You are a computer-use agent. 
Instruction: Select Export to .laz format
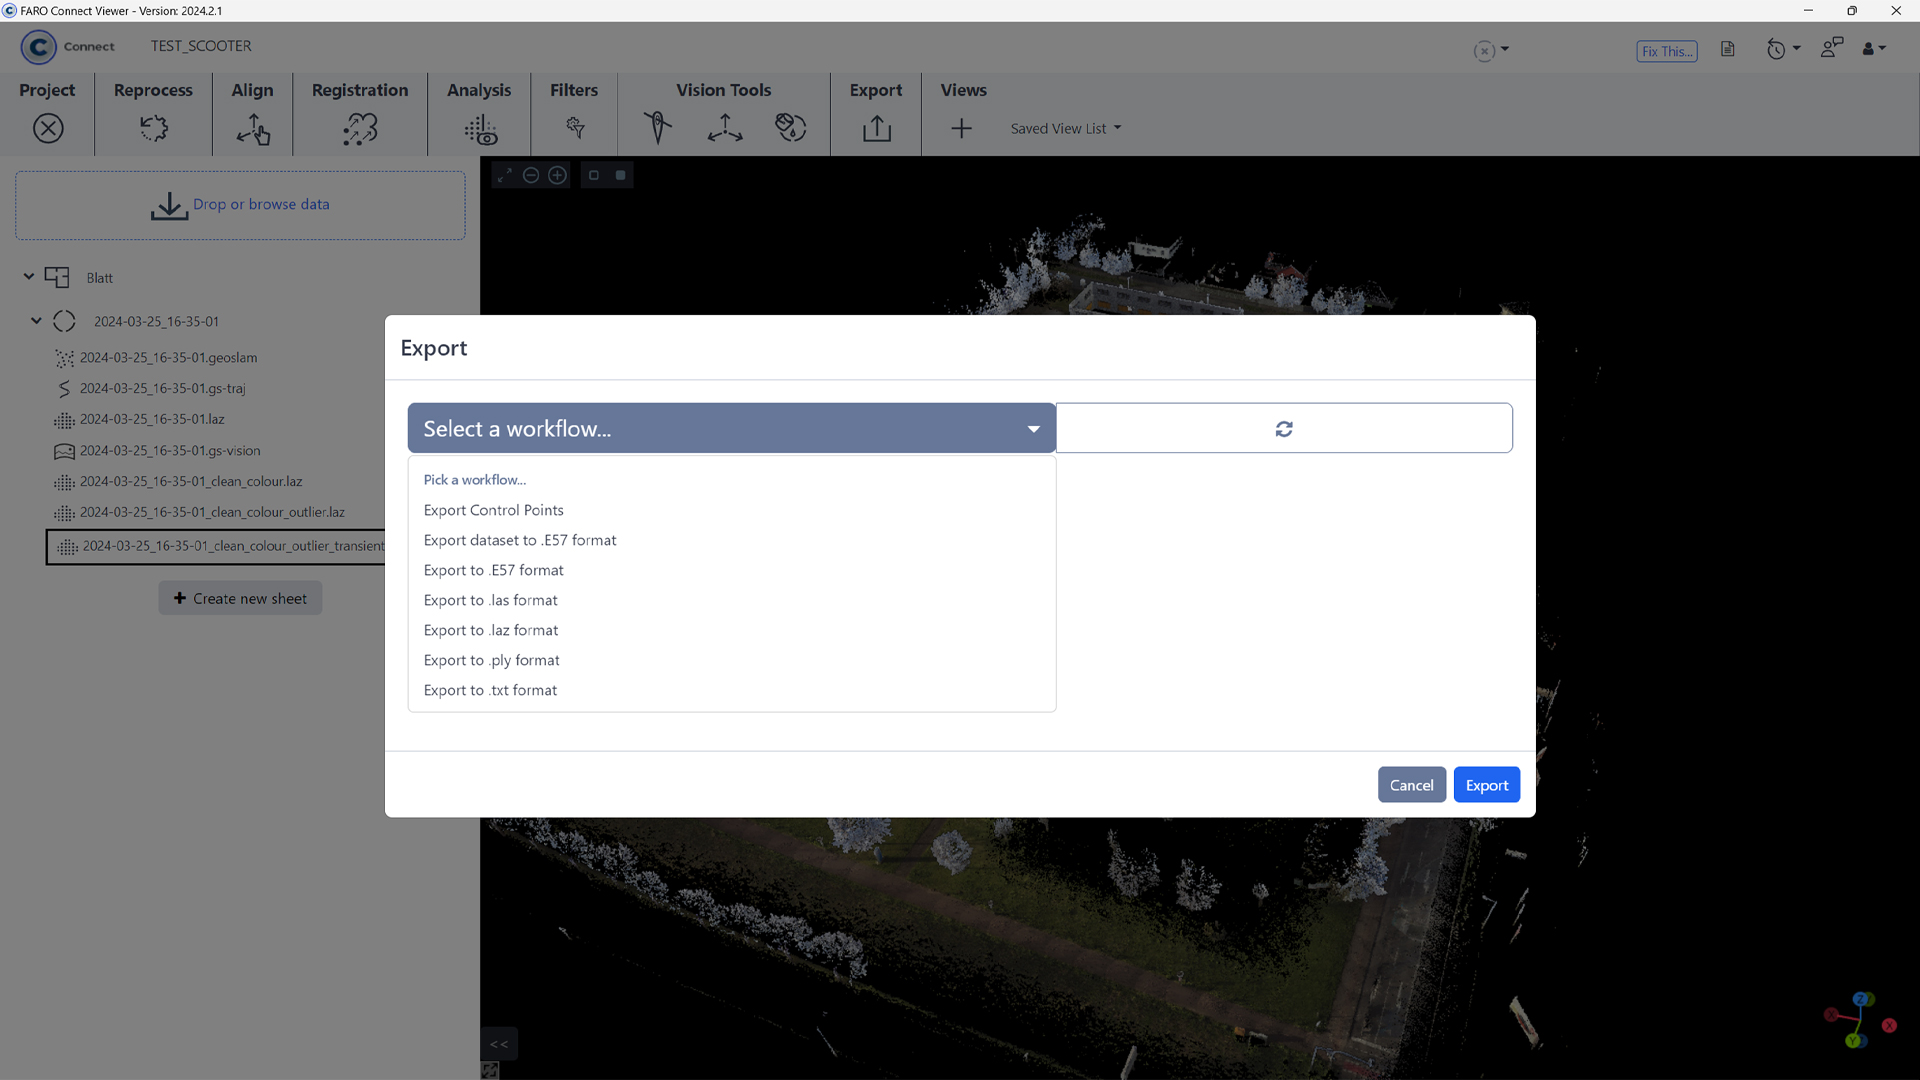pos(491,630)
